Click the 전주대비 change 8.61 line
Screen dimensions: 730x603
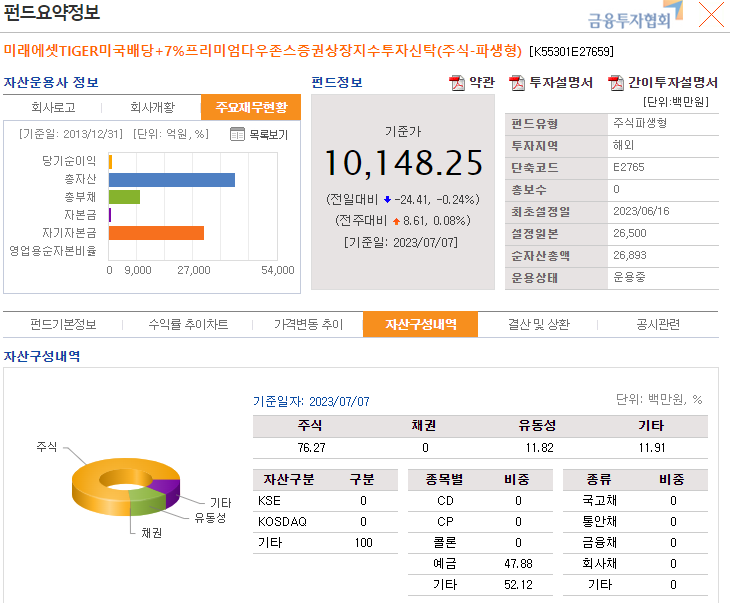pos(403,221)
